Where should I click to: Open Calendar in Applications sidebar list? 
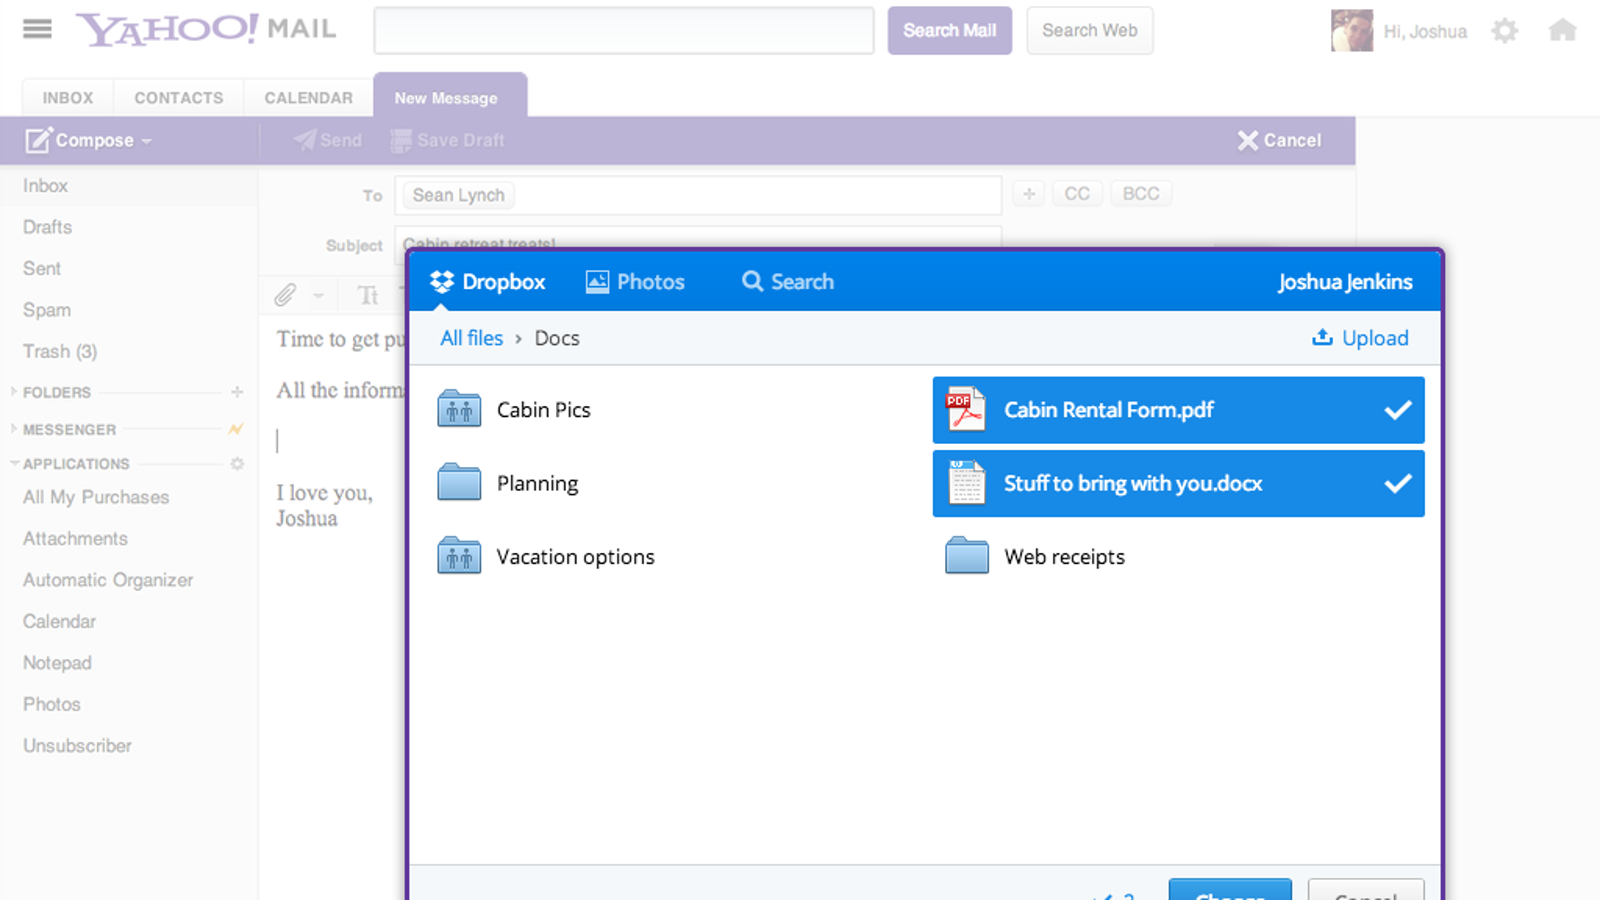[59, 621]
